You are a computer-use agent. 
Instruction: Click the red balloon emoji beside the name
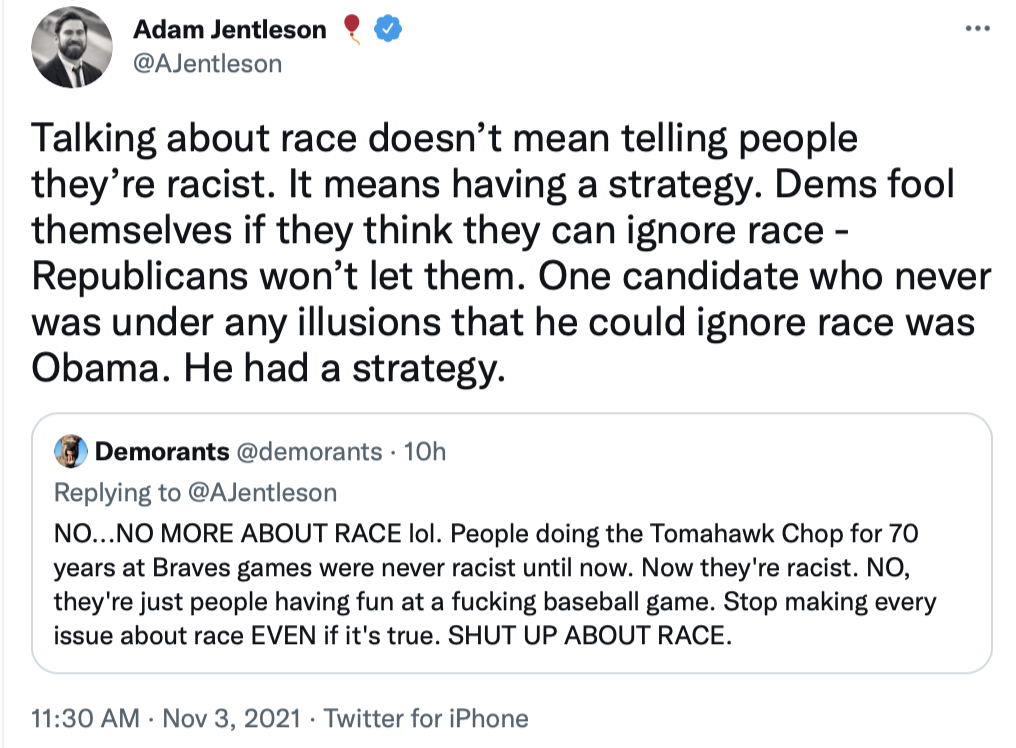(351, 31)
